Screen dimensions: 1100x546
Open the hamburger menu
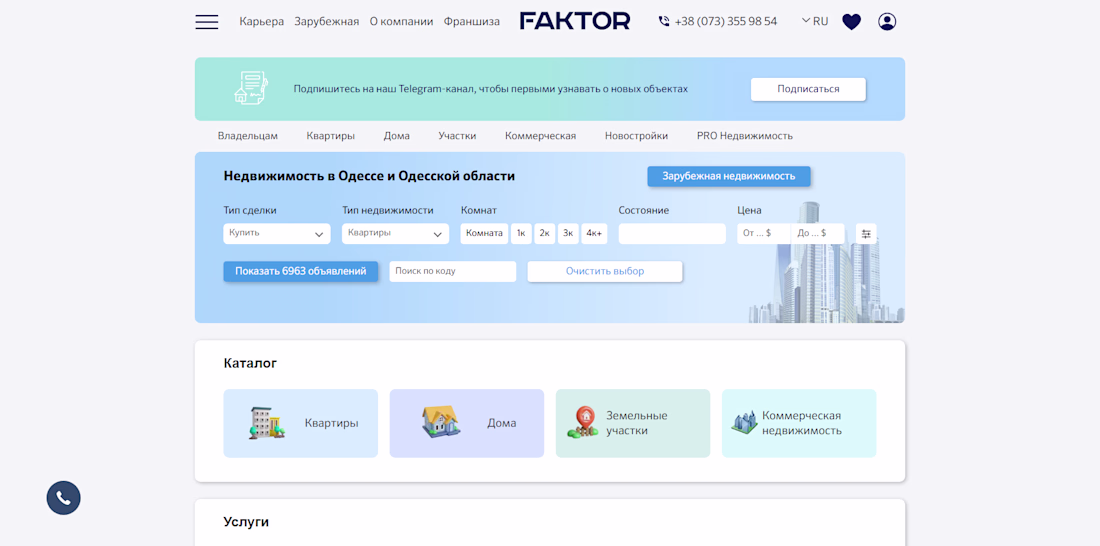(207, 22)
